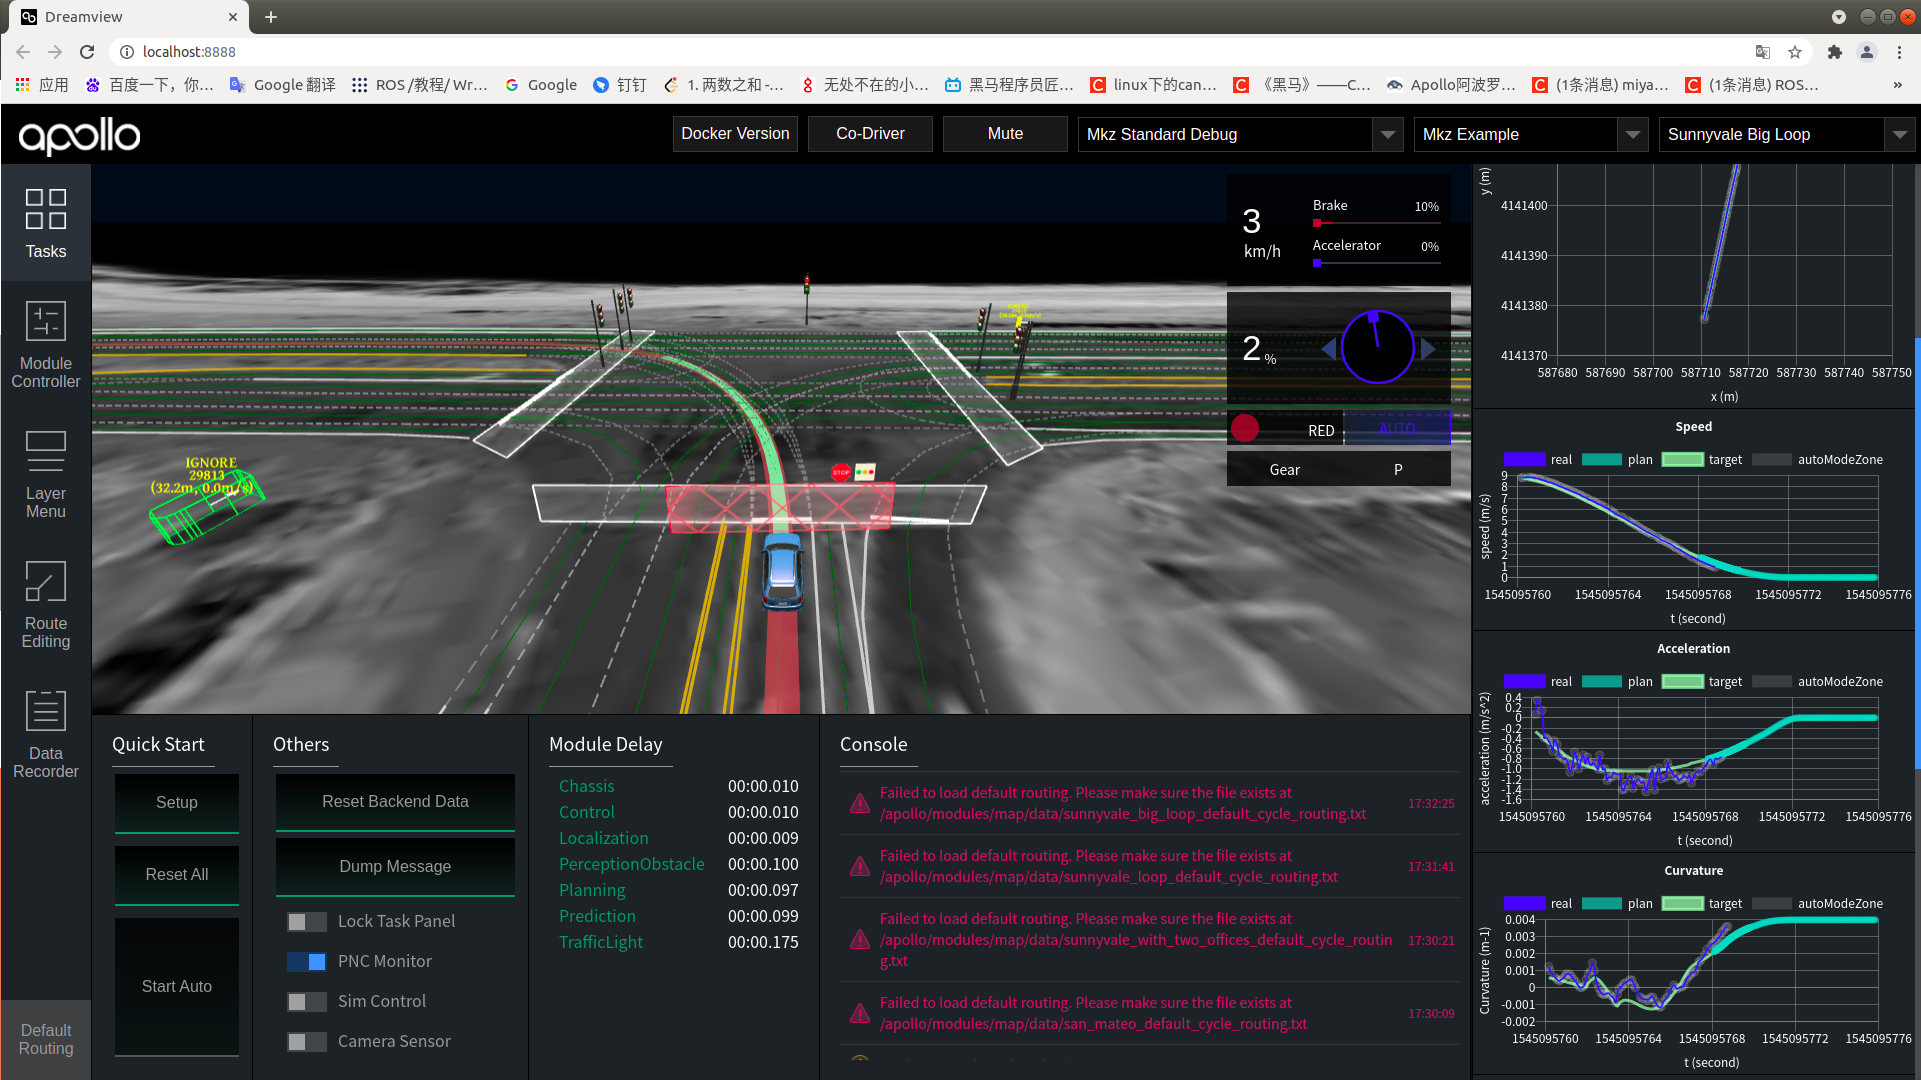Viewport: 1921px width, 1080px height.
Task: Expand the Mkz Standard Debug mode dropdown
Action: tap(1388, 134)
